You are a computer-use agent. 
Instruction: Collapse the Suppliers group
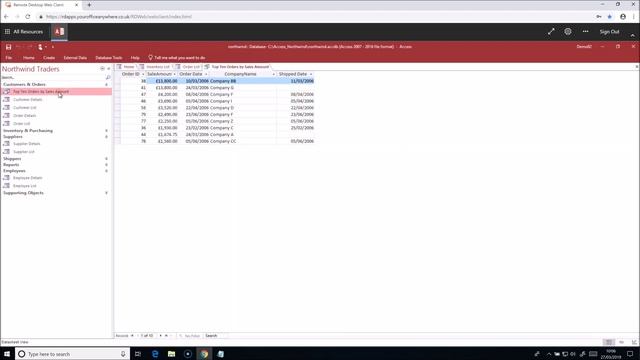click(107, 137)
